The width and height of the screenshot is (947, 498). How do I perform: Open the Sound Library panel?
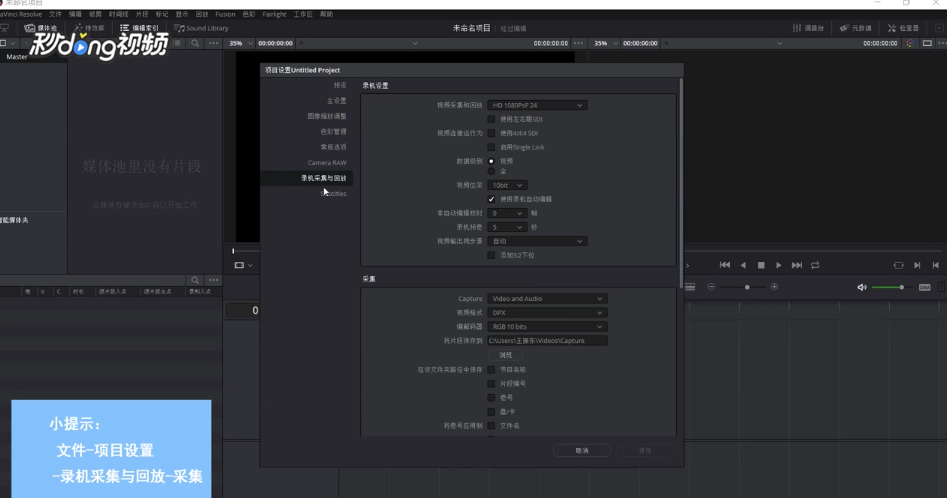[201, 28]
